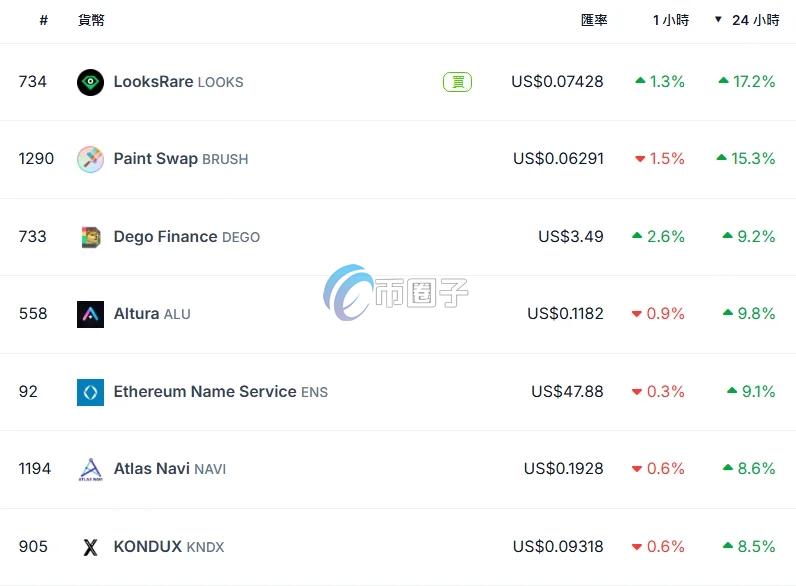Viewport: 796px width, 586px height.
Task: Sort by the 貨幣 coin column header
Action: pyautogui.click(x=91, y=20)
